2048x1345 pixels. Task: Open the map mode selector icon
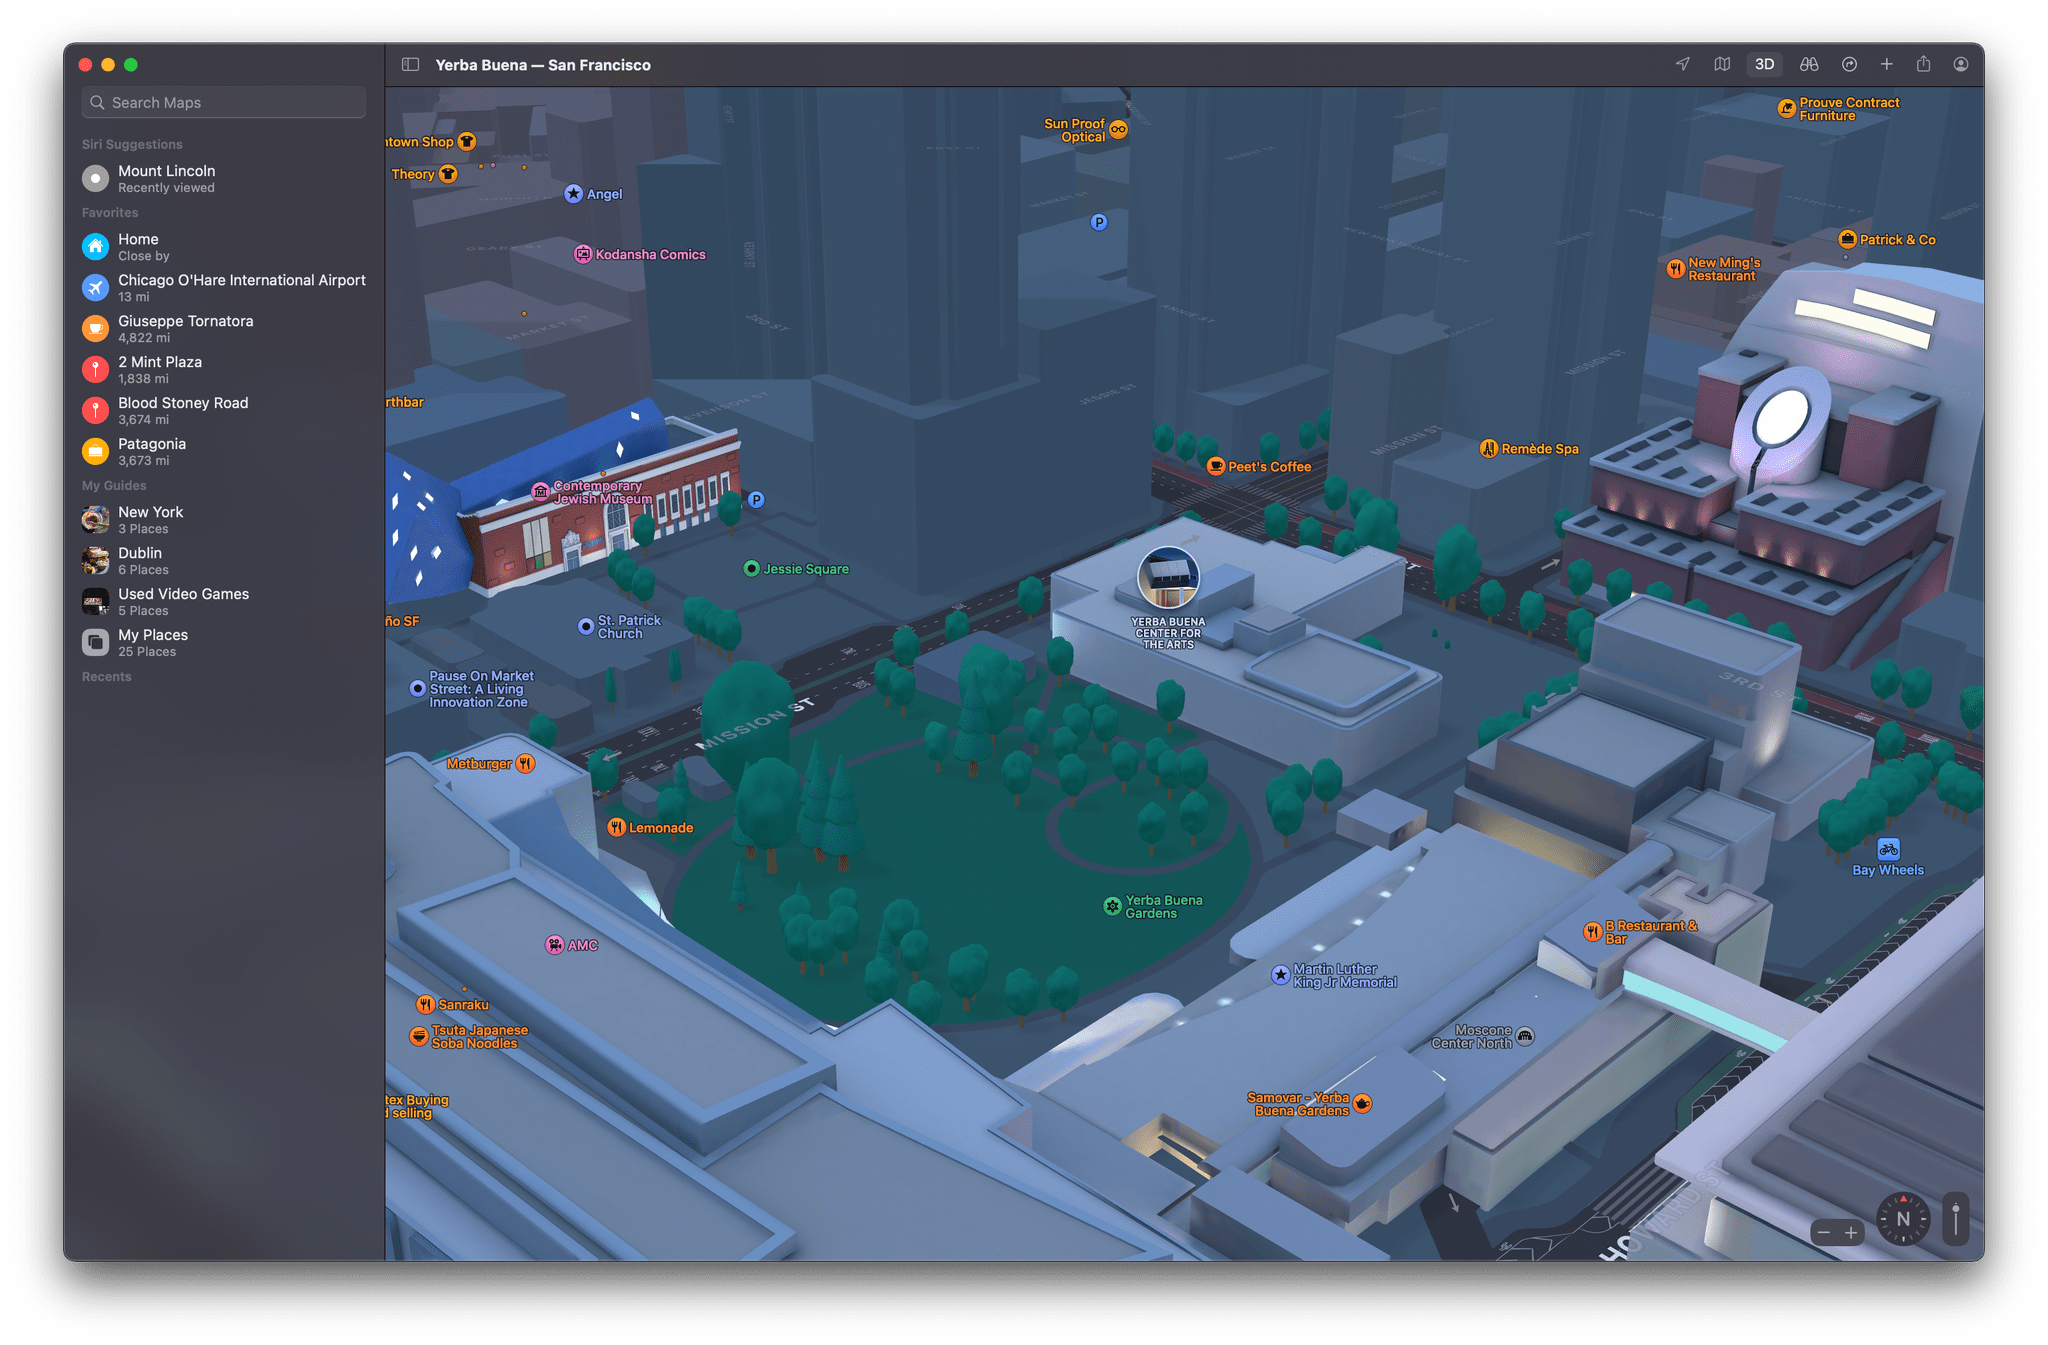[x=1722, y=64]
